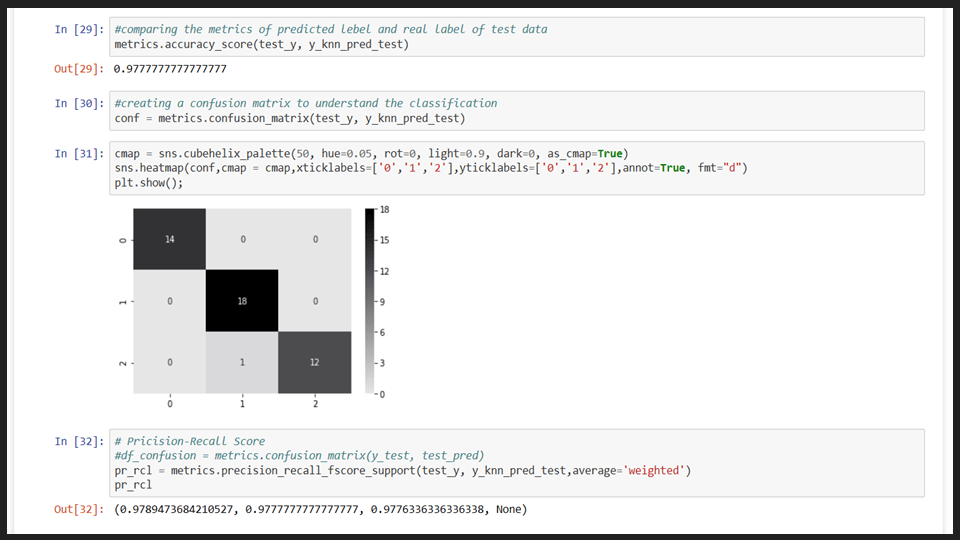Click the 0.9777777777777777 accuracy output
The image size is (960, 540).
(170, 69)
